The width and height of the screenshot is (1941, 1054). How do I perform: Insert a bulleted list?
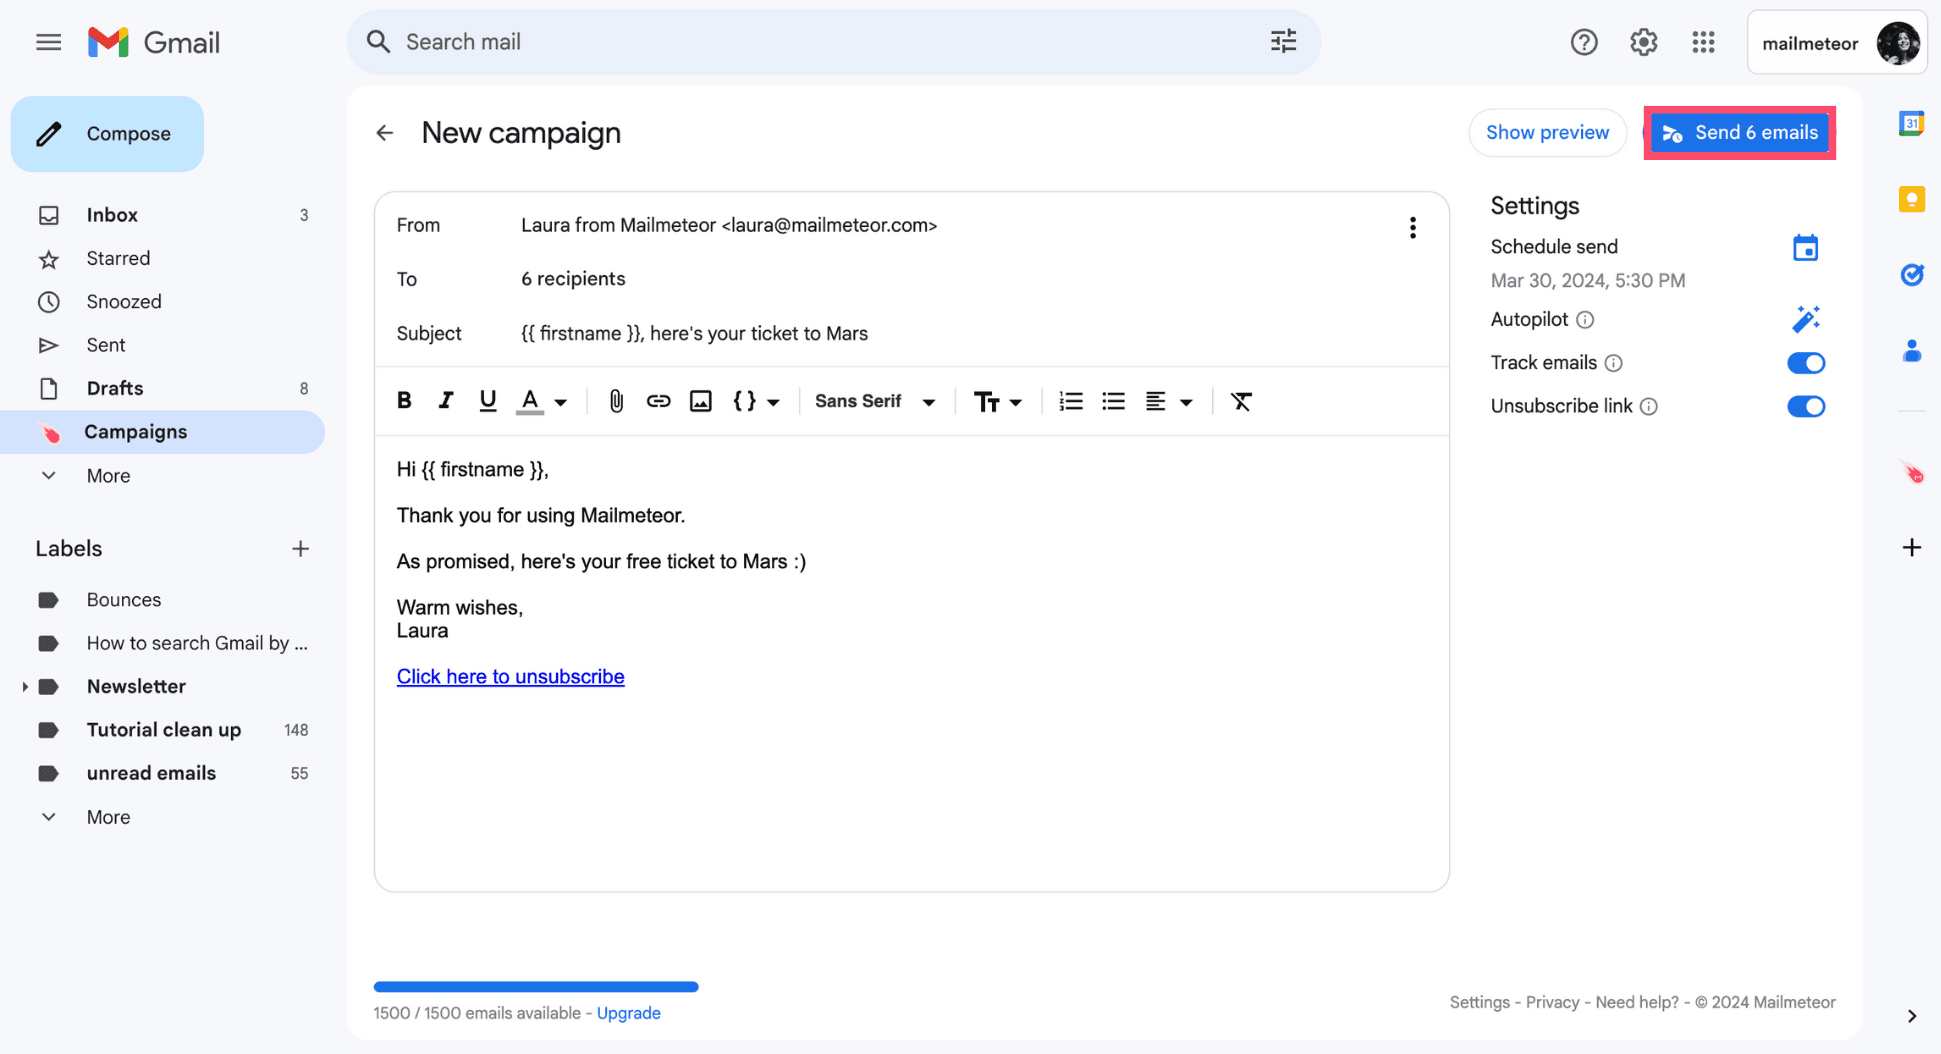pos(1113,401)
